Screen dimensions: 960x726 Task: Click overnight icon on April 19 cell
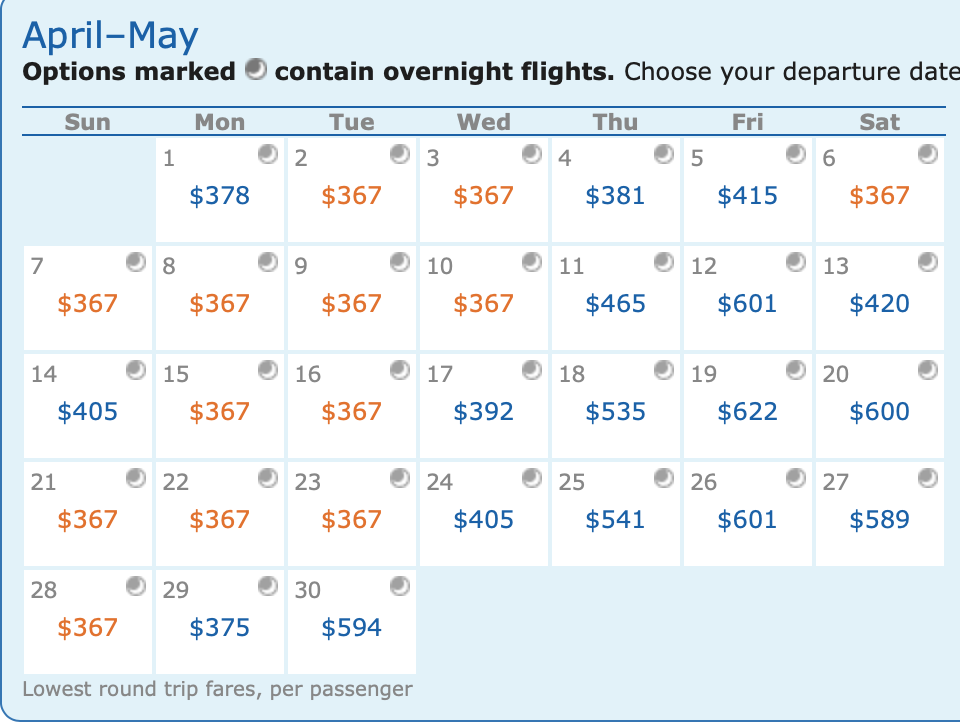point(795,370)
